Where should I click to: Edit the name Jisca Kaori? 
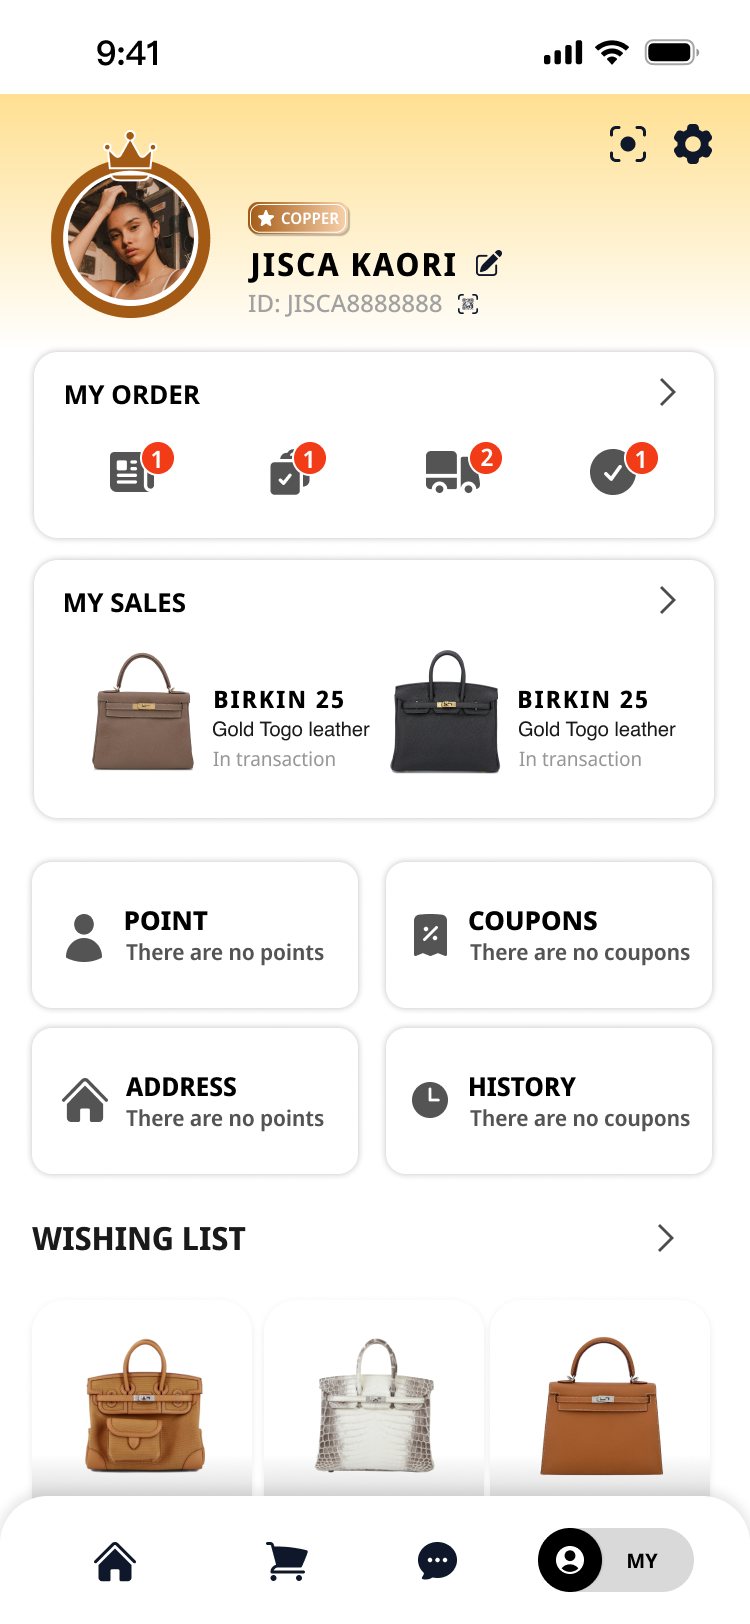coord(489,264)
